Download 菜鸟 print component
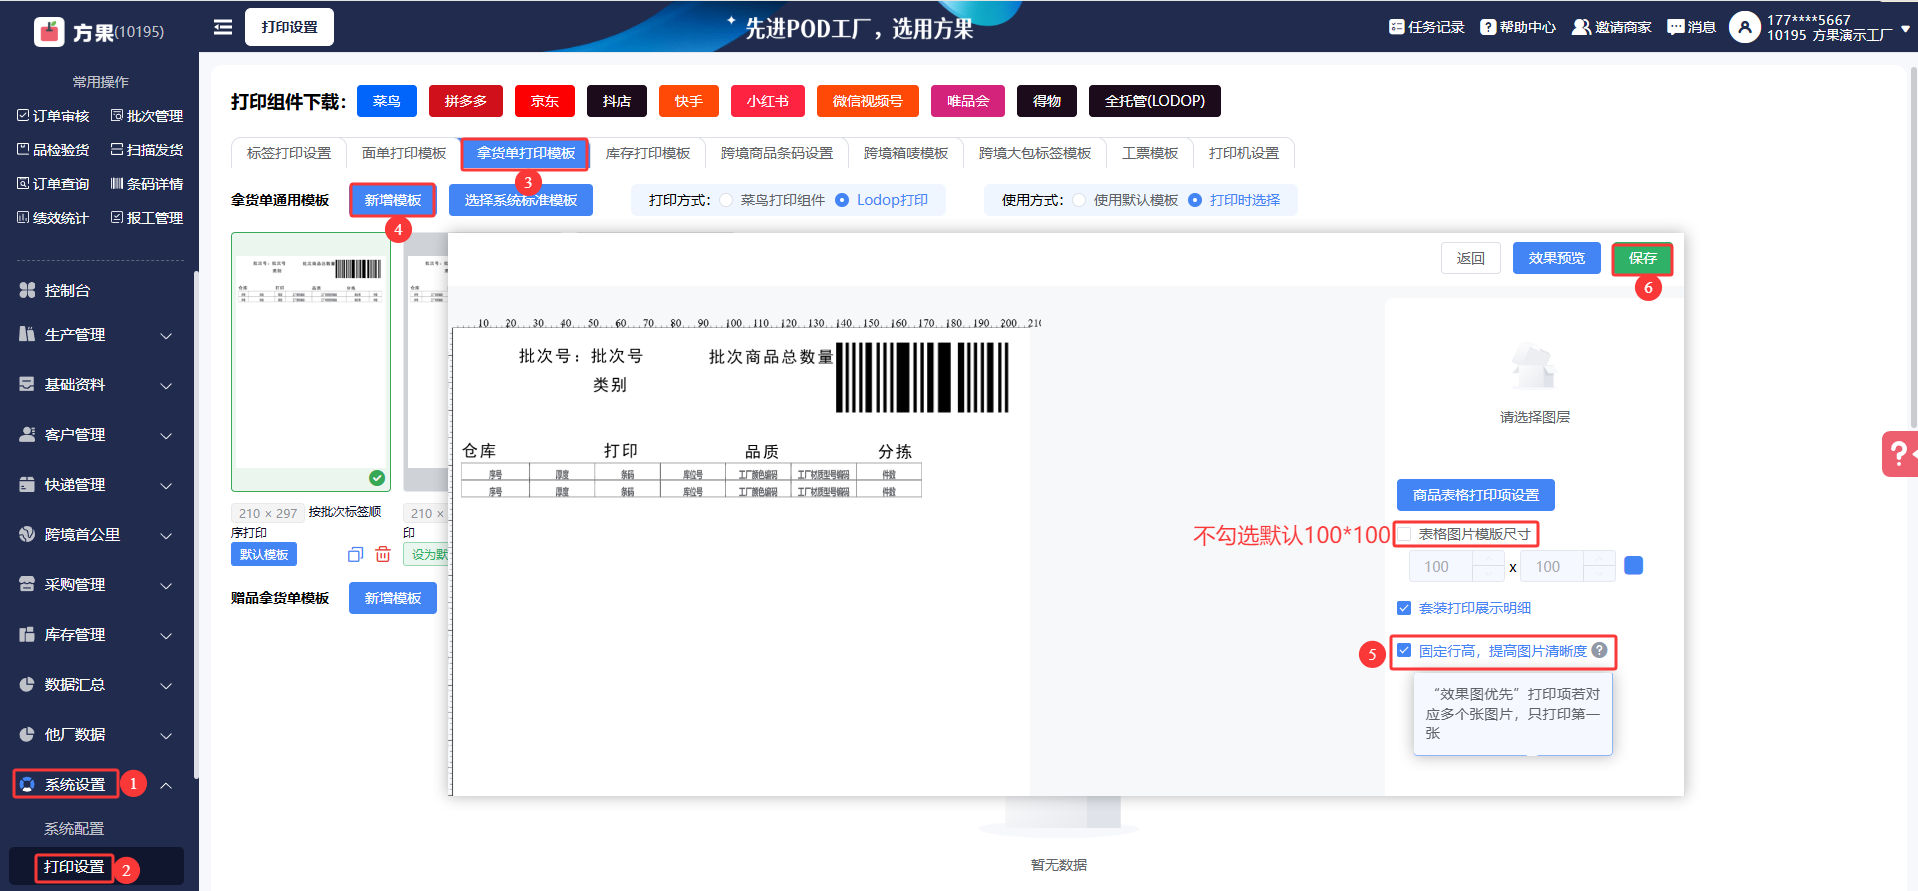The image size is (1918, 891). (387, 101)
